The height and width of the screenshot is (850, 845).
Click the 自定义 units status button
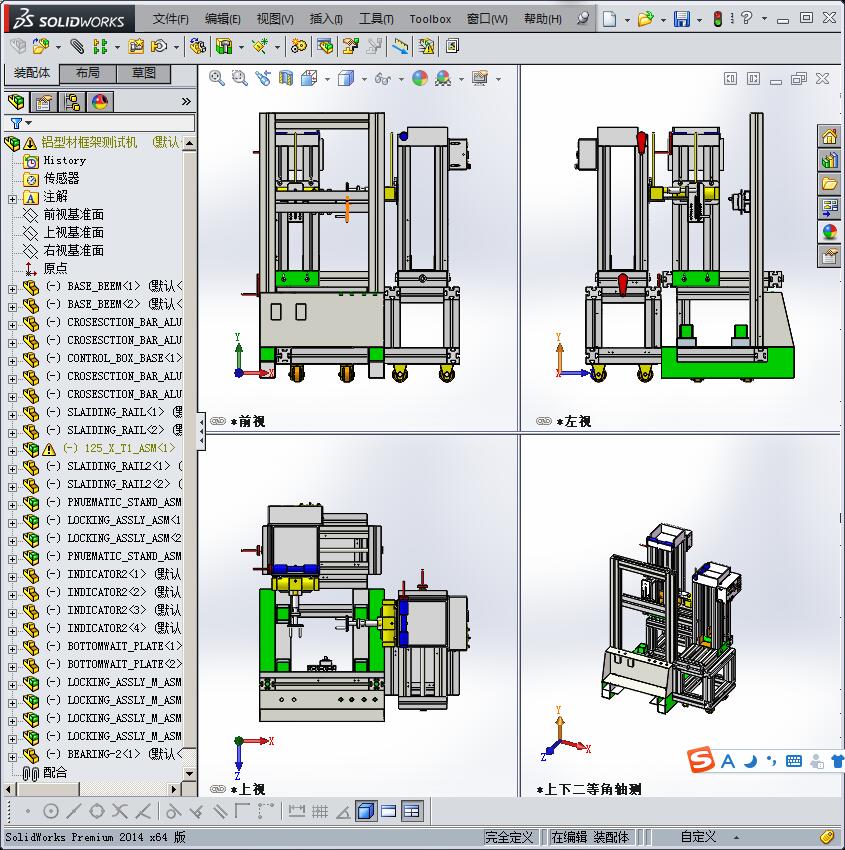click(698, 837)
